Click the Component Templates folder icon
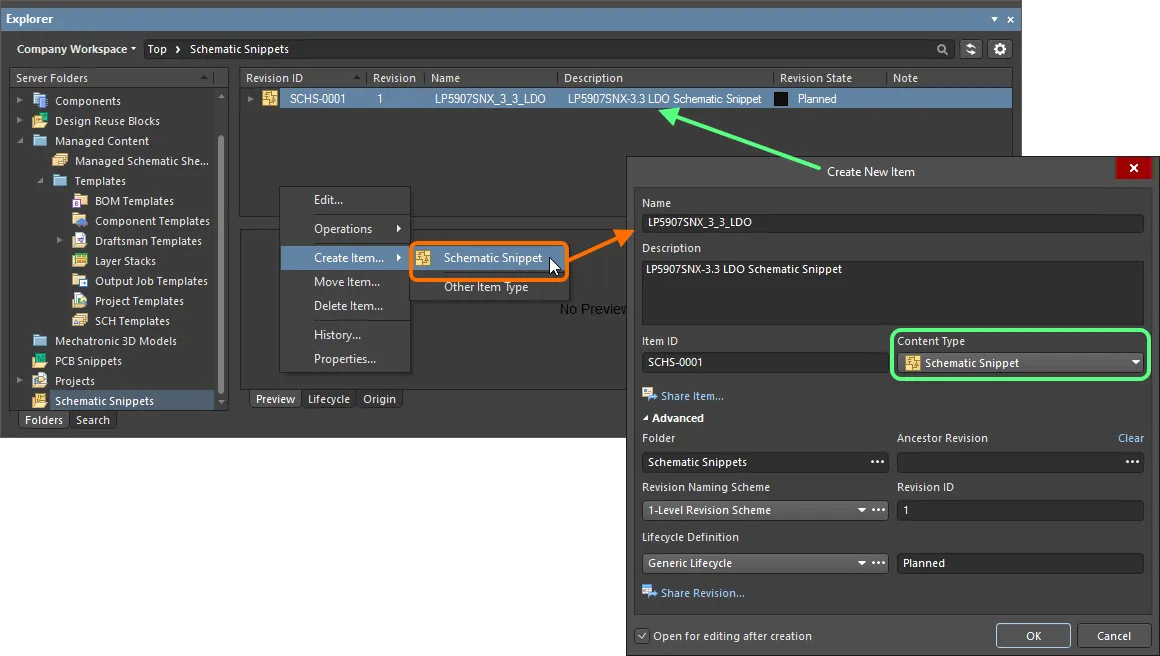This screenshot has height=656, width=1160. (x=80, y=220)
